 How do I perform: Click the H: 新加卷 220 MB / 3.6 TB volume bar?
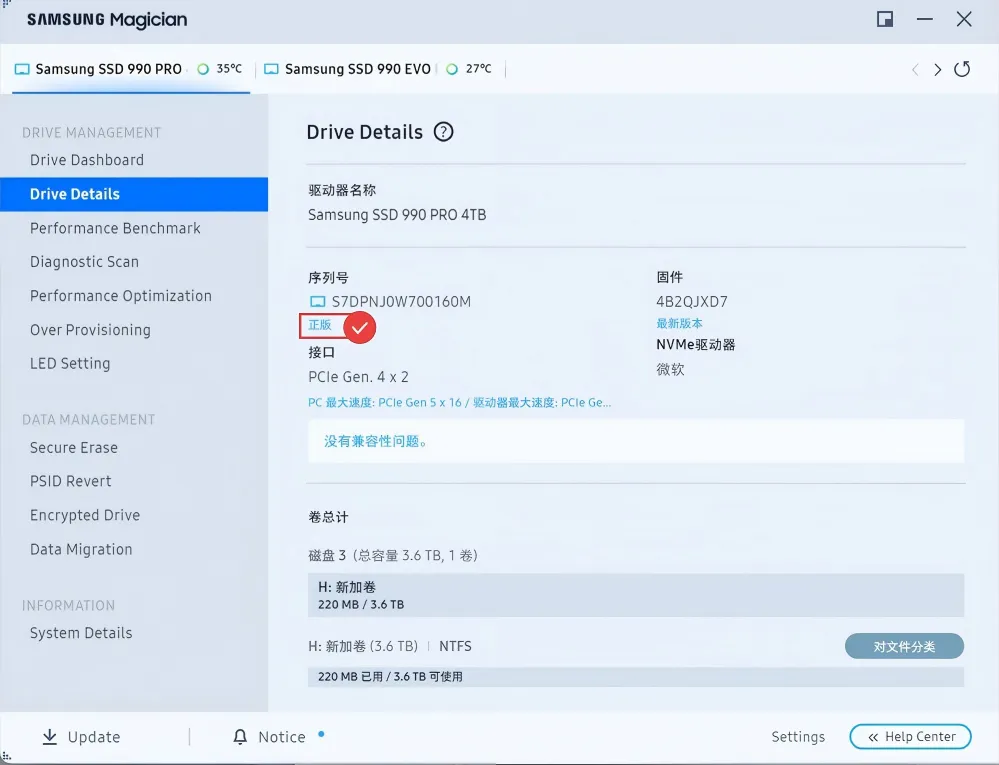pyautogui.click(x=636, y=595)
